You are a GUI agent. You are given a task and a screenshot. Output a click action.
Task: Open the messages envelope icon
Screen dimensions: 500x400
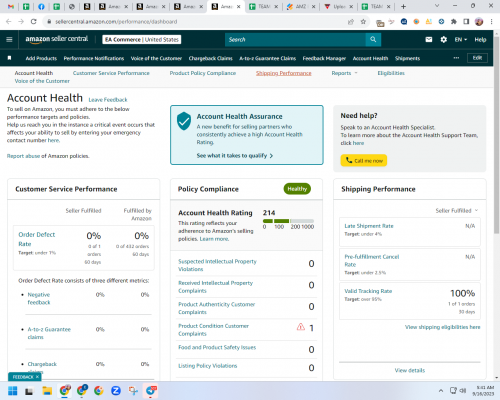click(429, 40)
